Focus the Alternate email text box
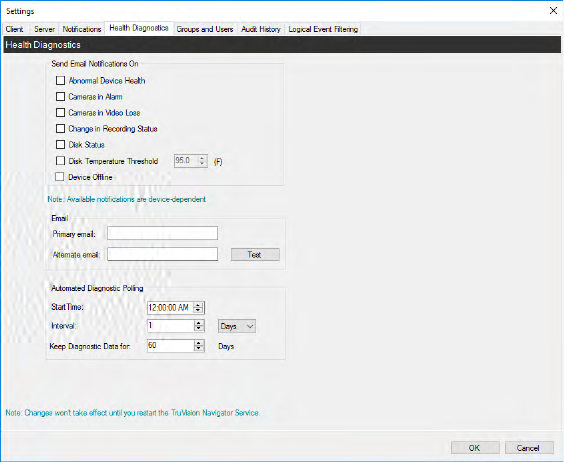The image size is (564, 462). pos(162,254)
